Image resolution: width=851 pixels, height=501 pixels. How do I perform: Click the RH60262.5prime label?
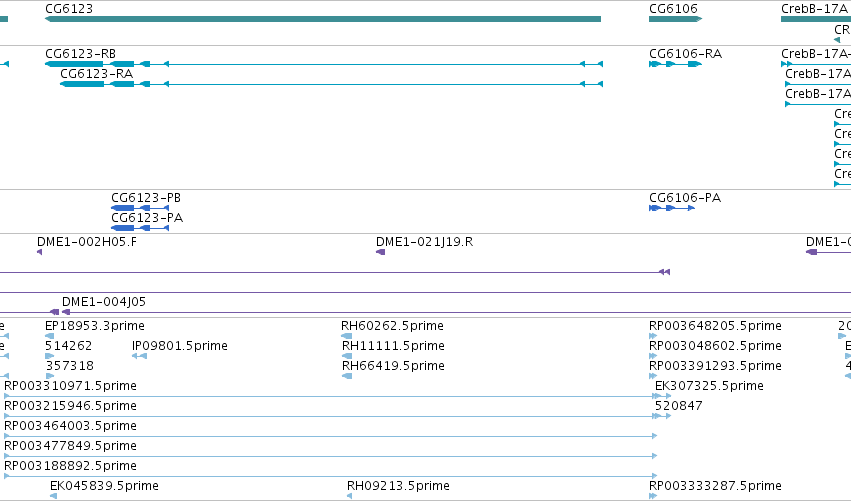tap(392, 326)
